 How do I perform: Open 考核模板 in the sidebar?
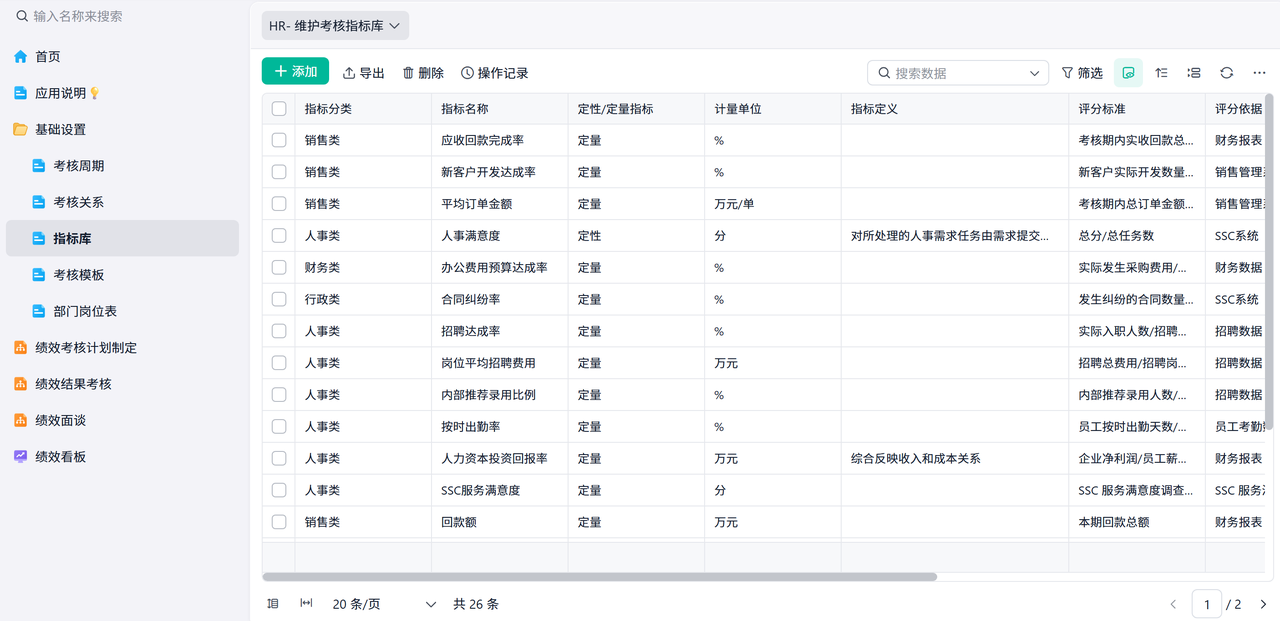tap(122, 275)
